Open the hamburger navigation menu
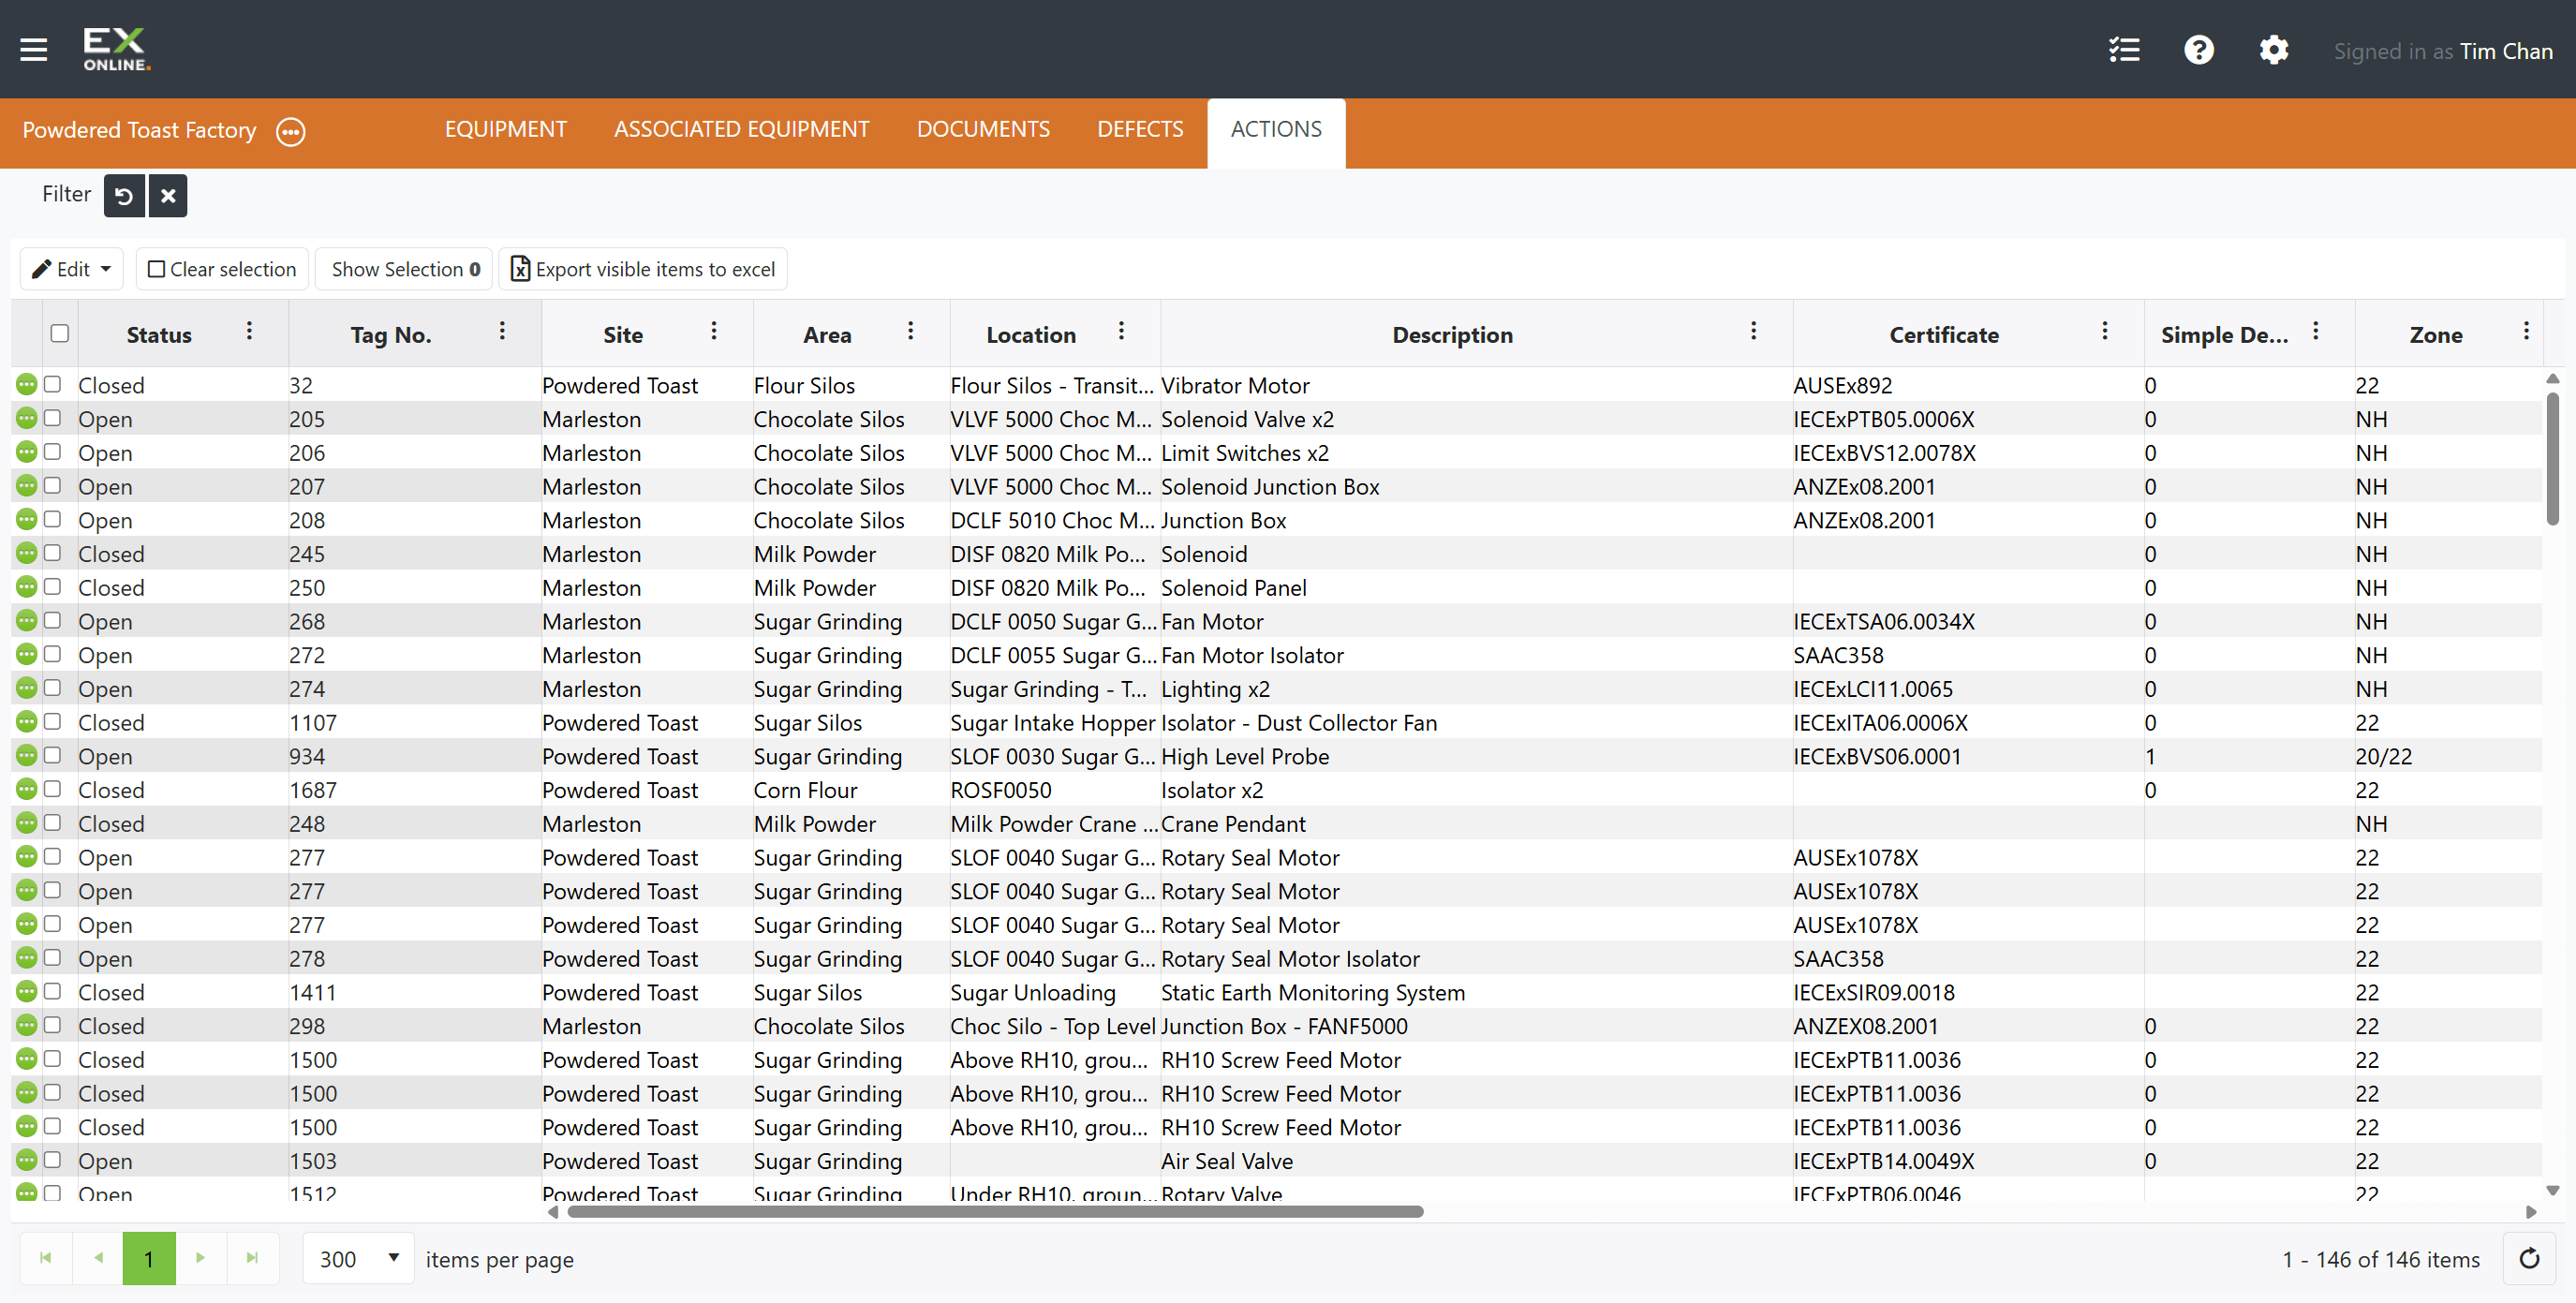The image size is (2576, 1303). (x=34, y=49)
